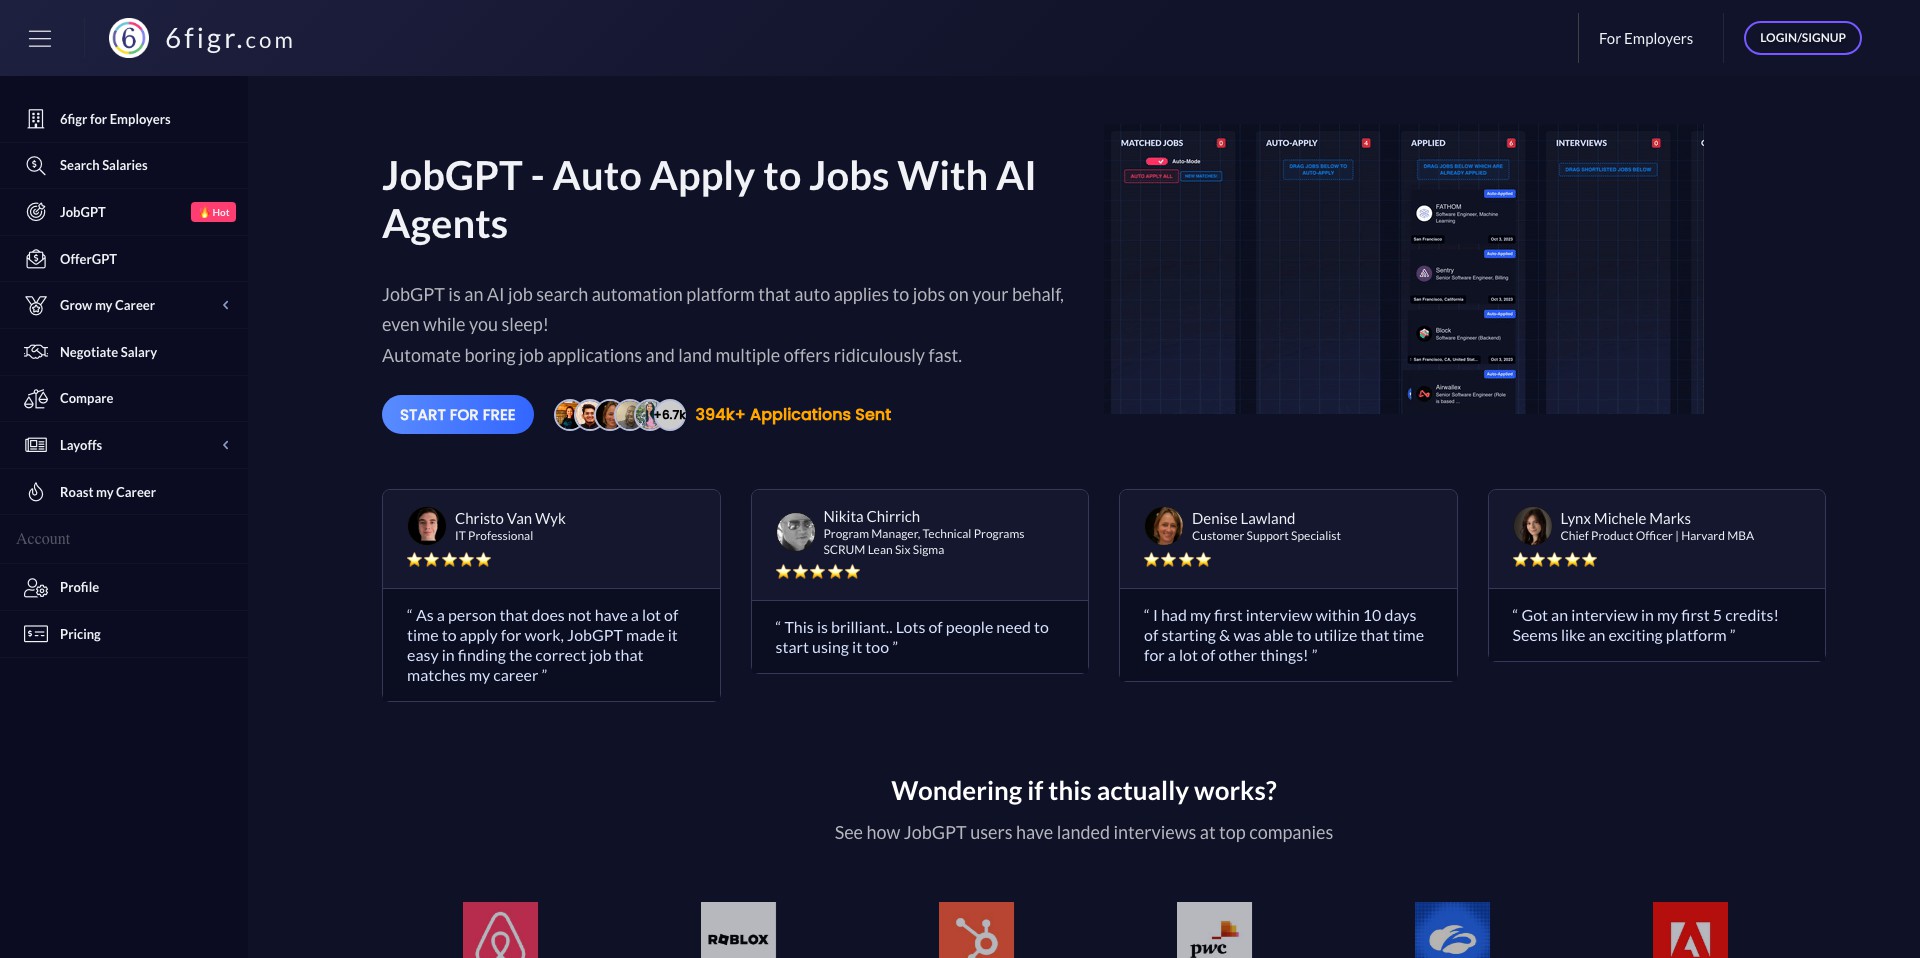1920x958 pixels.
Task: Click 'Got an interview in my first 5 credits' quote
Action: [1645, 625]
